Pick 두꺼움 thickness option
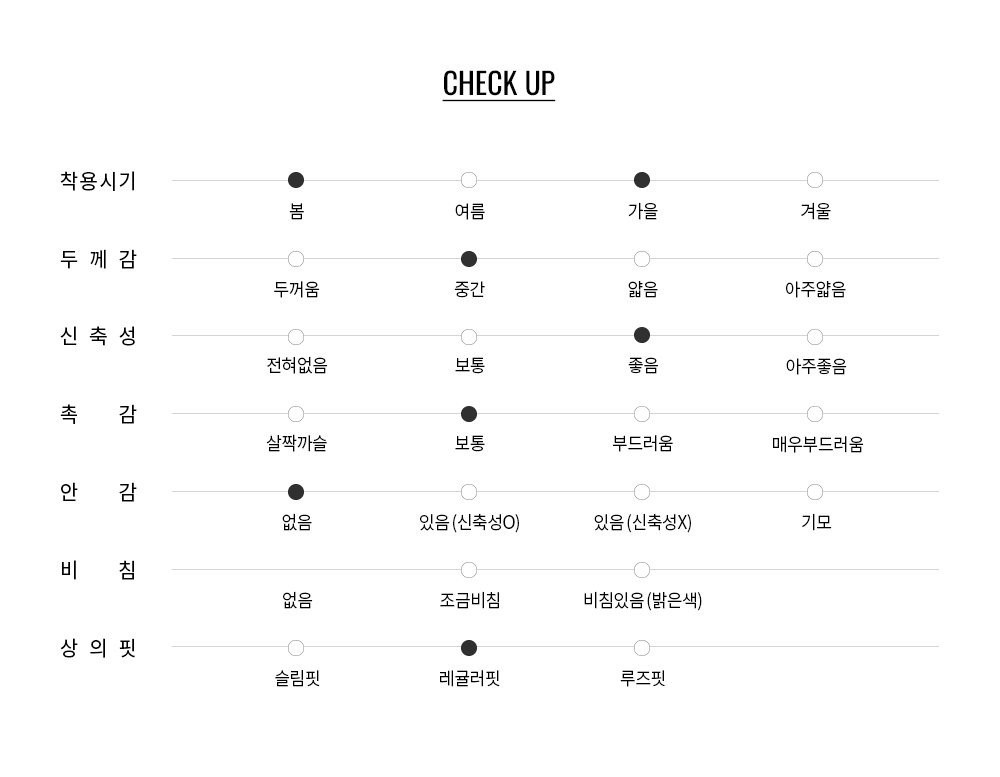The height and width of the screenshot is (777, 1000). 296,259
